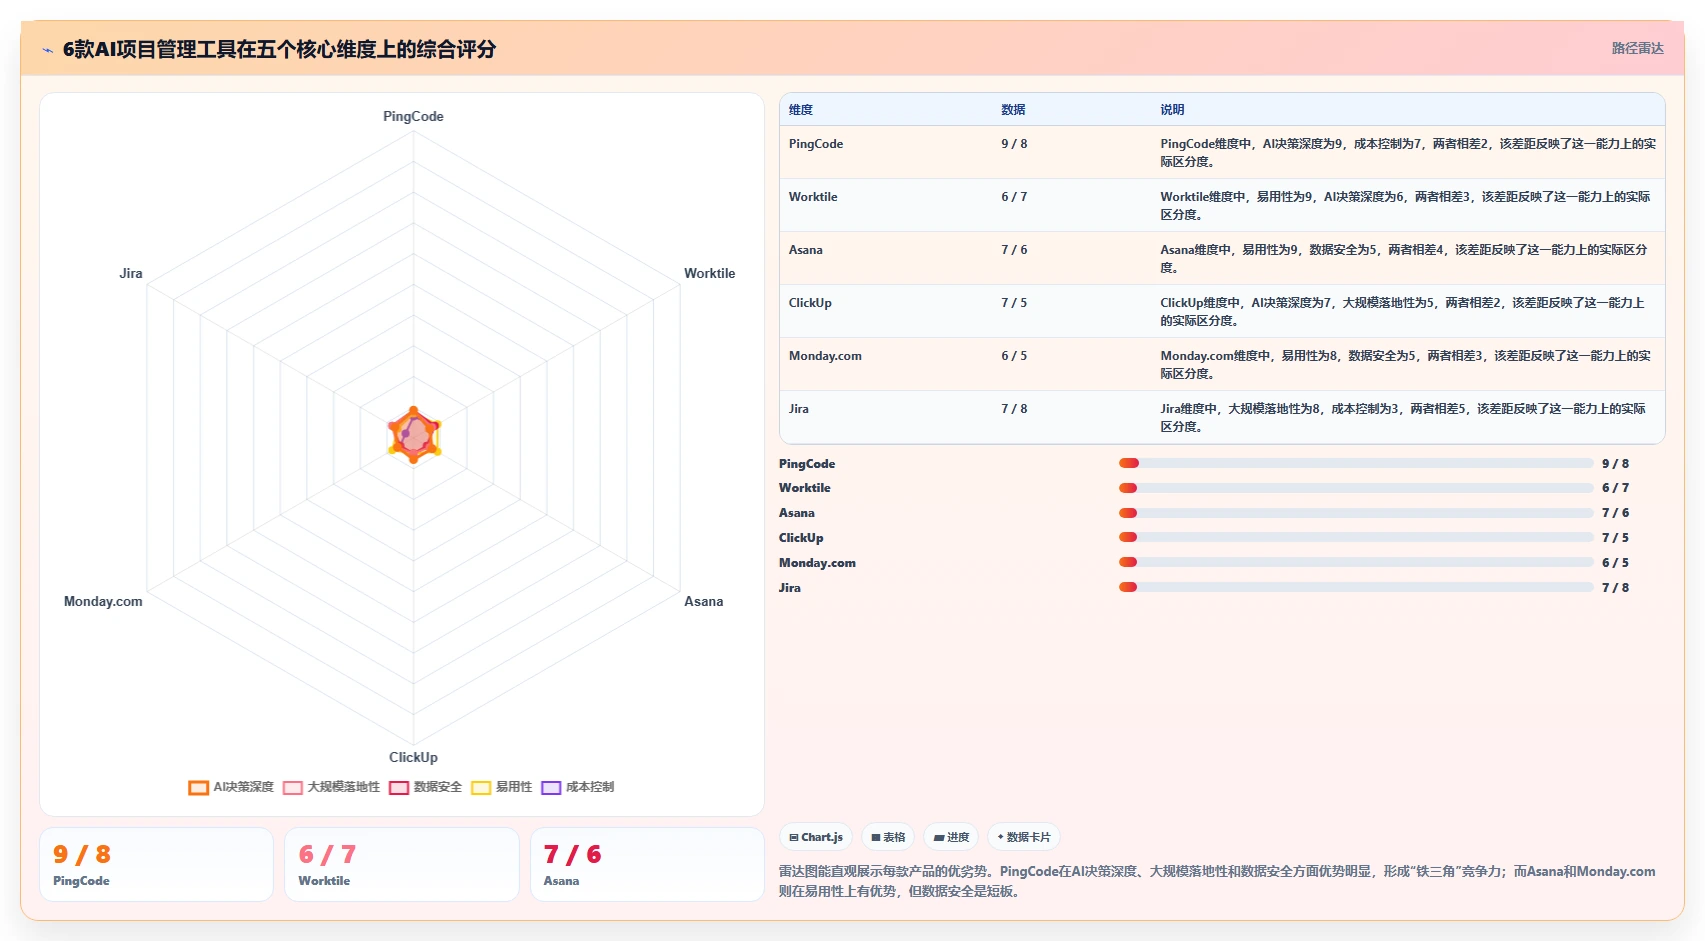Click the 说明 column header

[1172, 110]
